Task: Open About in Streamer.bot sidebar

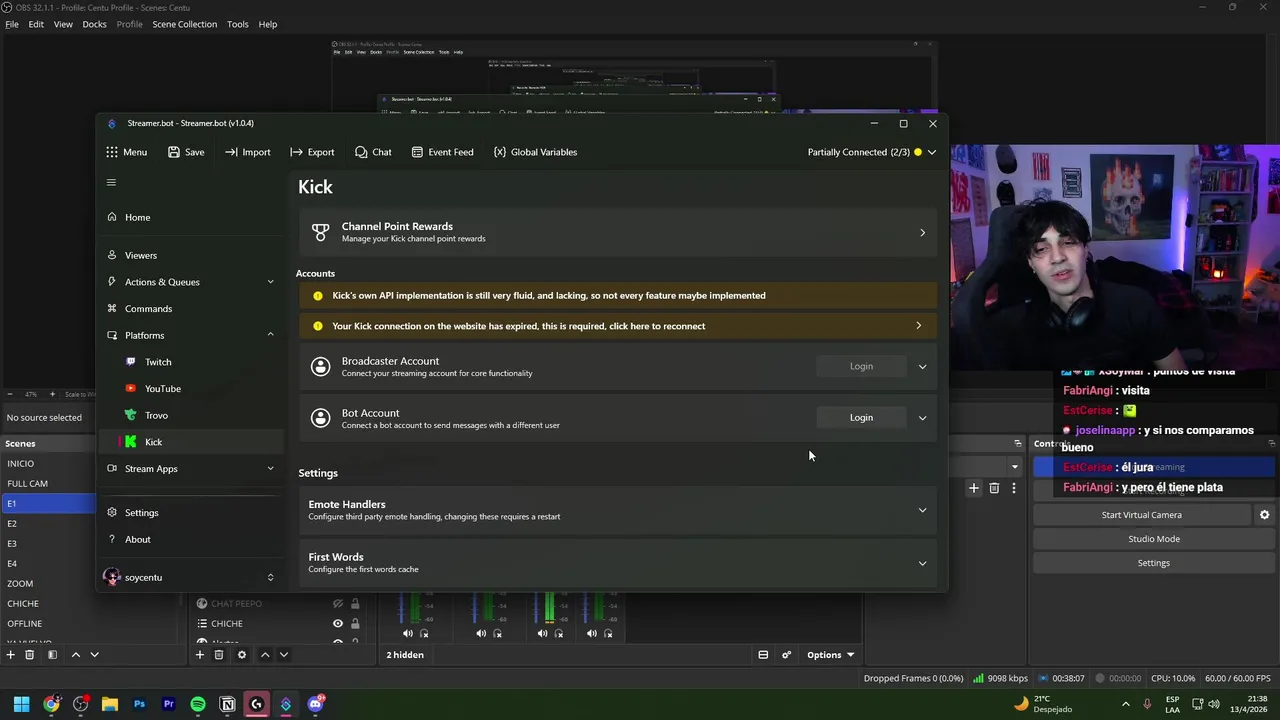Action: pos(190,539)
